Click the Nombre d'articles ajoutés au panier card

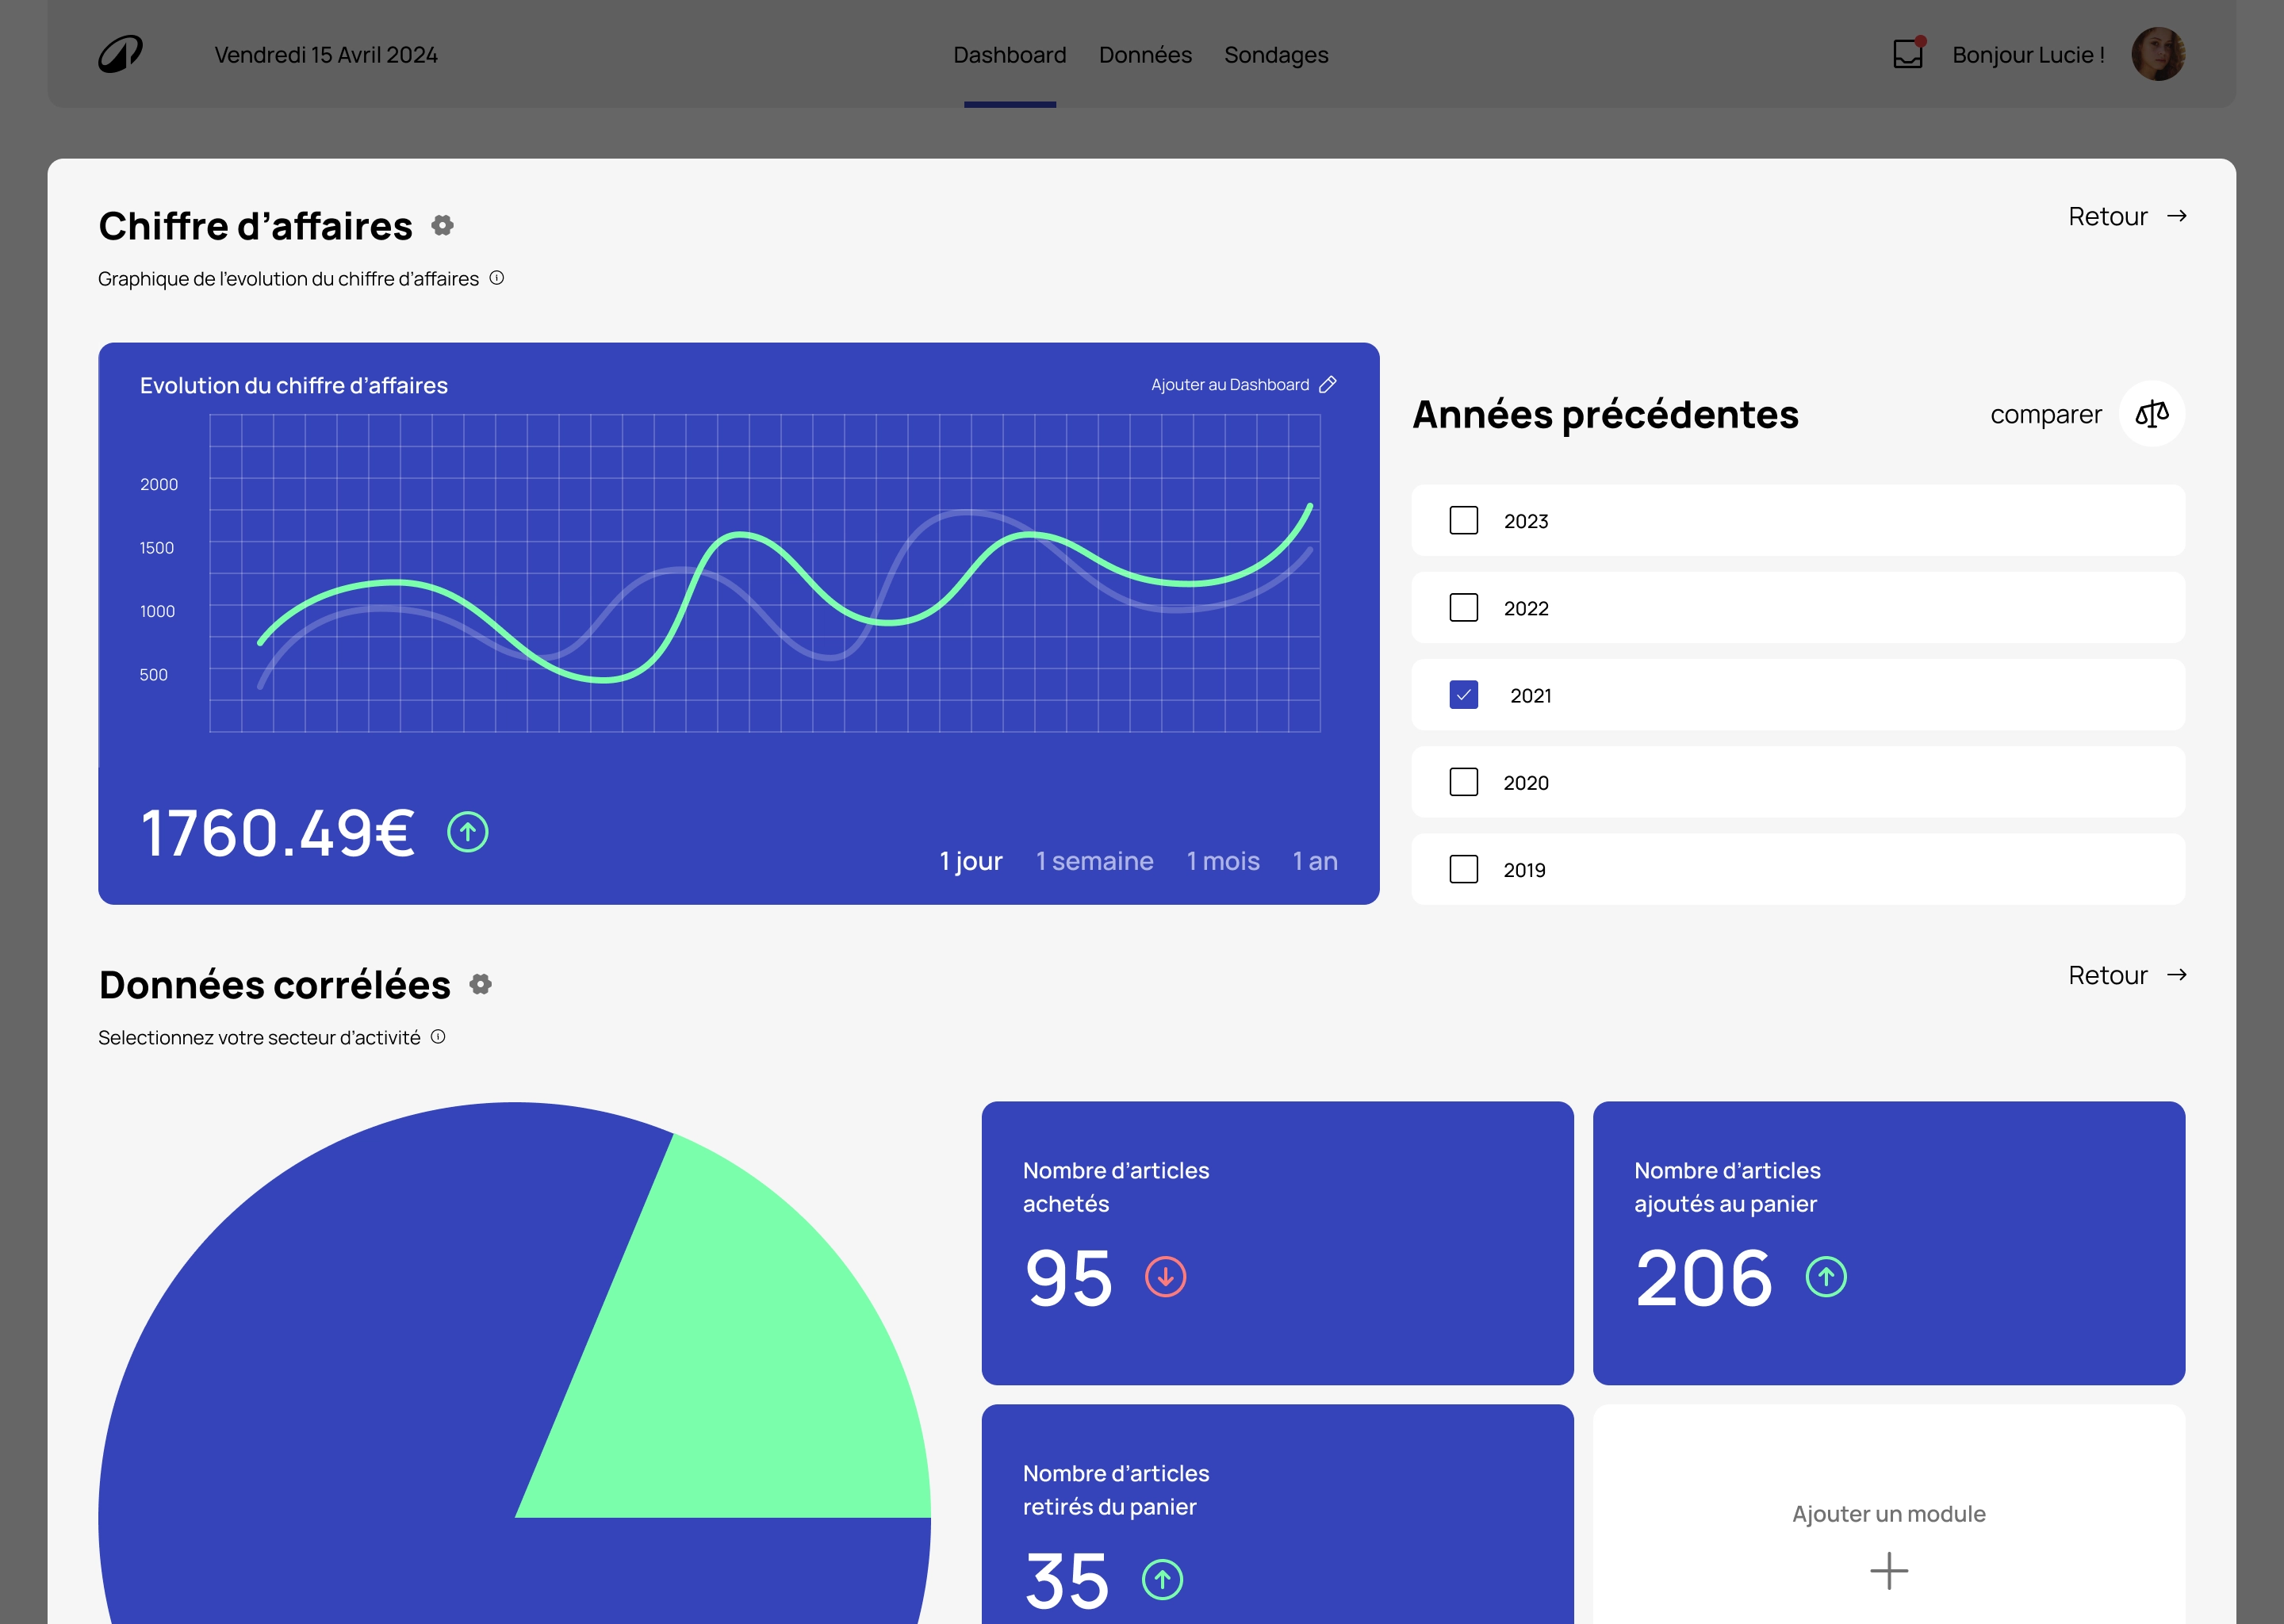coord(1888,1243)
